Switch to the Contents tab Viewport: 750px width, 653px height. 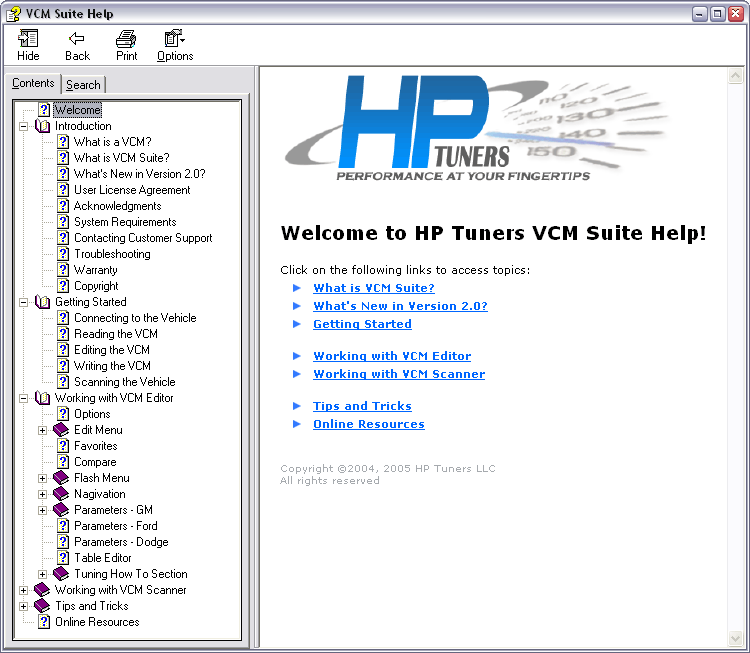[x=33, y=83]
